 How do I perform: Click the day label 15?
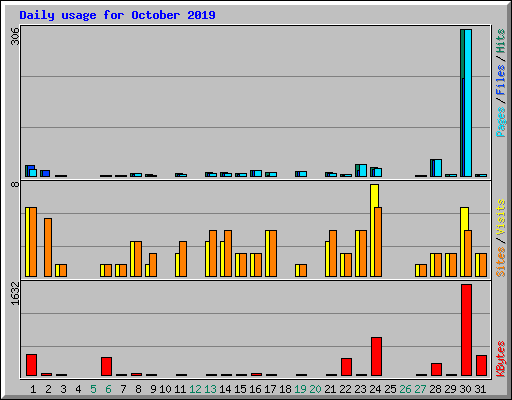coord(240,389)
